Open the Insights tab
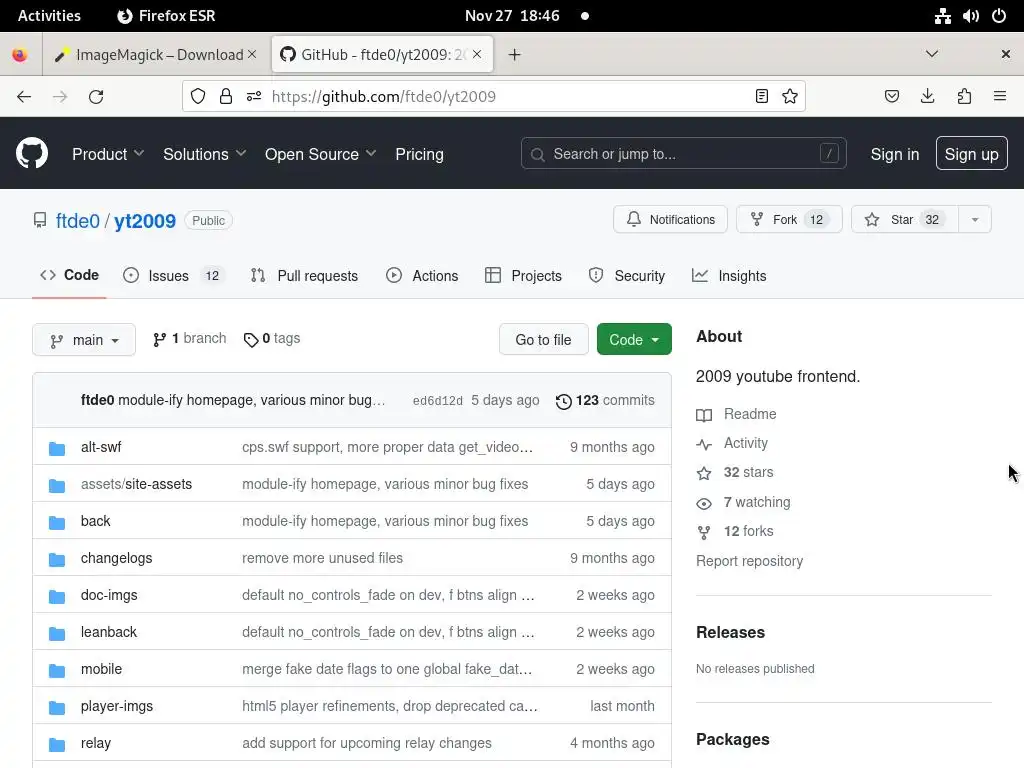This screenshot has width=1024, height=768. tap(729, 276)
